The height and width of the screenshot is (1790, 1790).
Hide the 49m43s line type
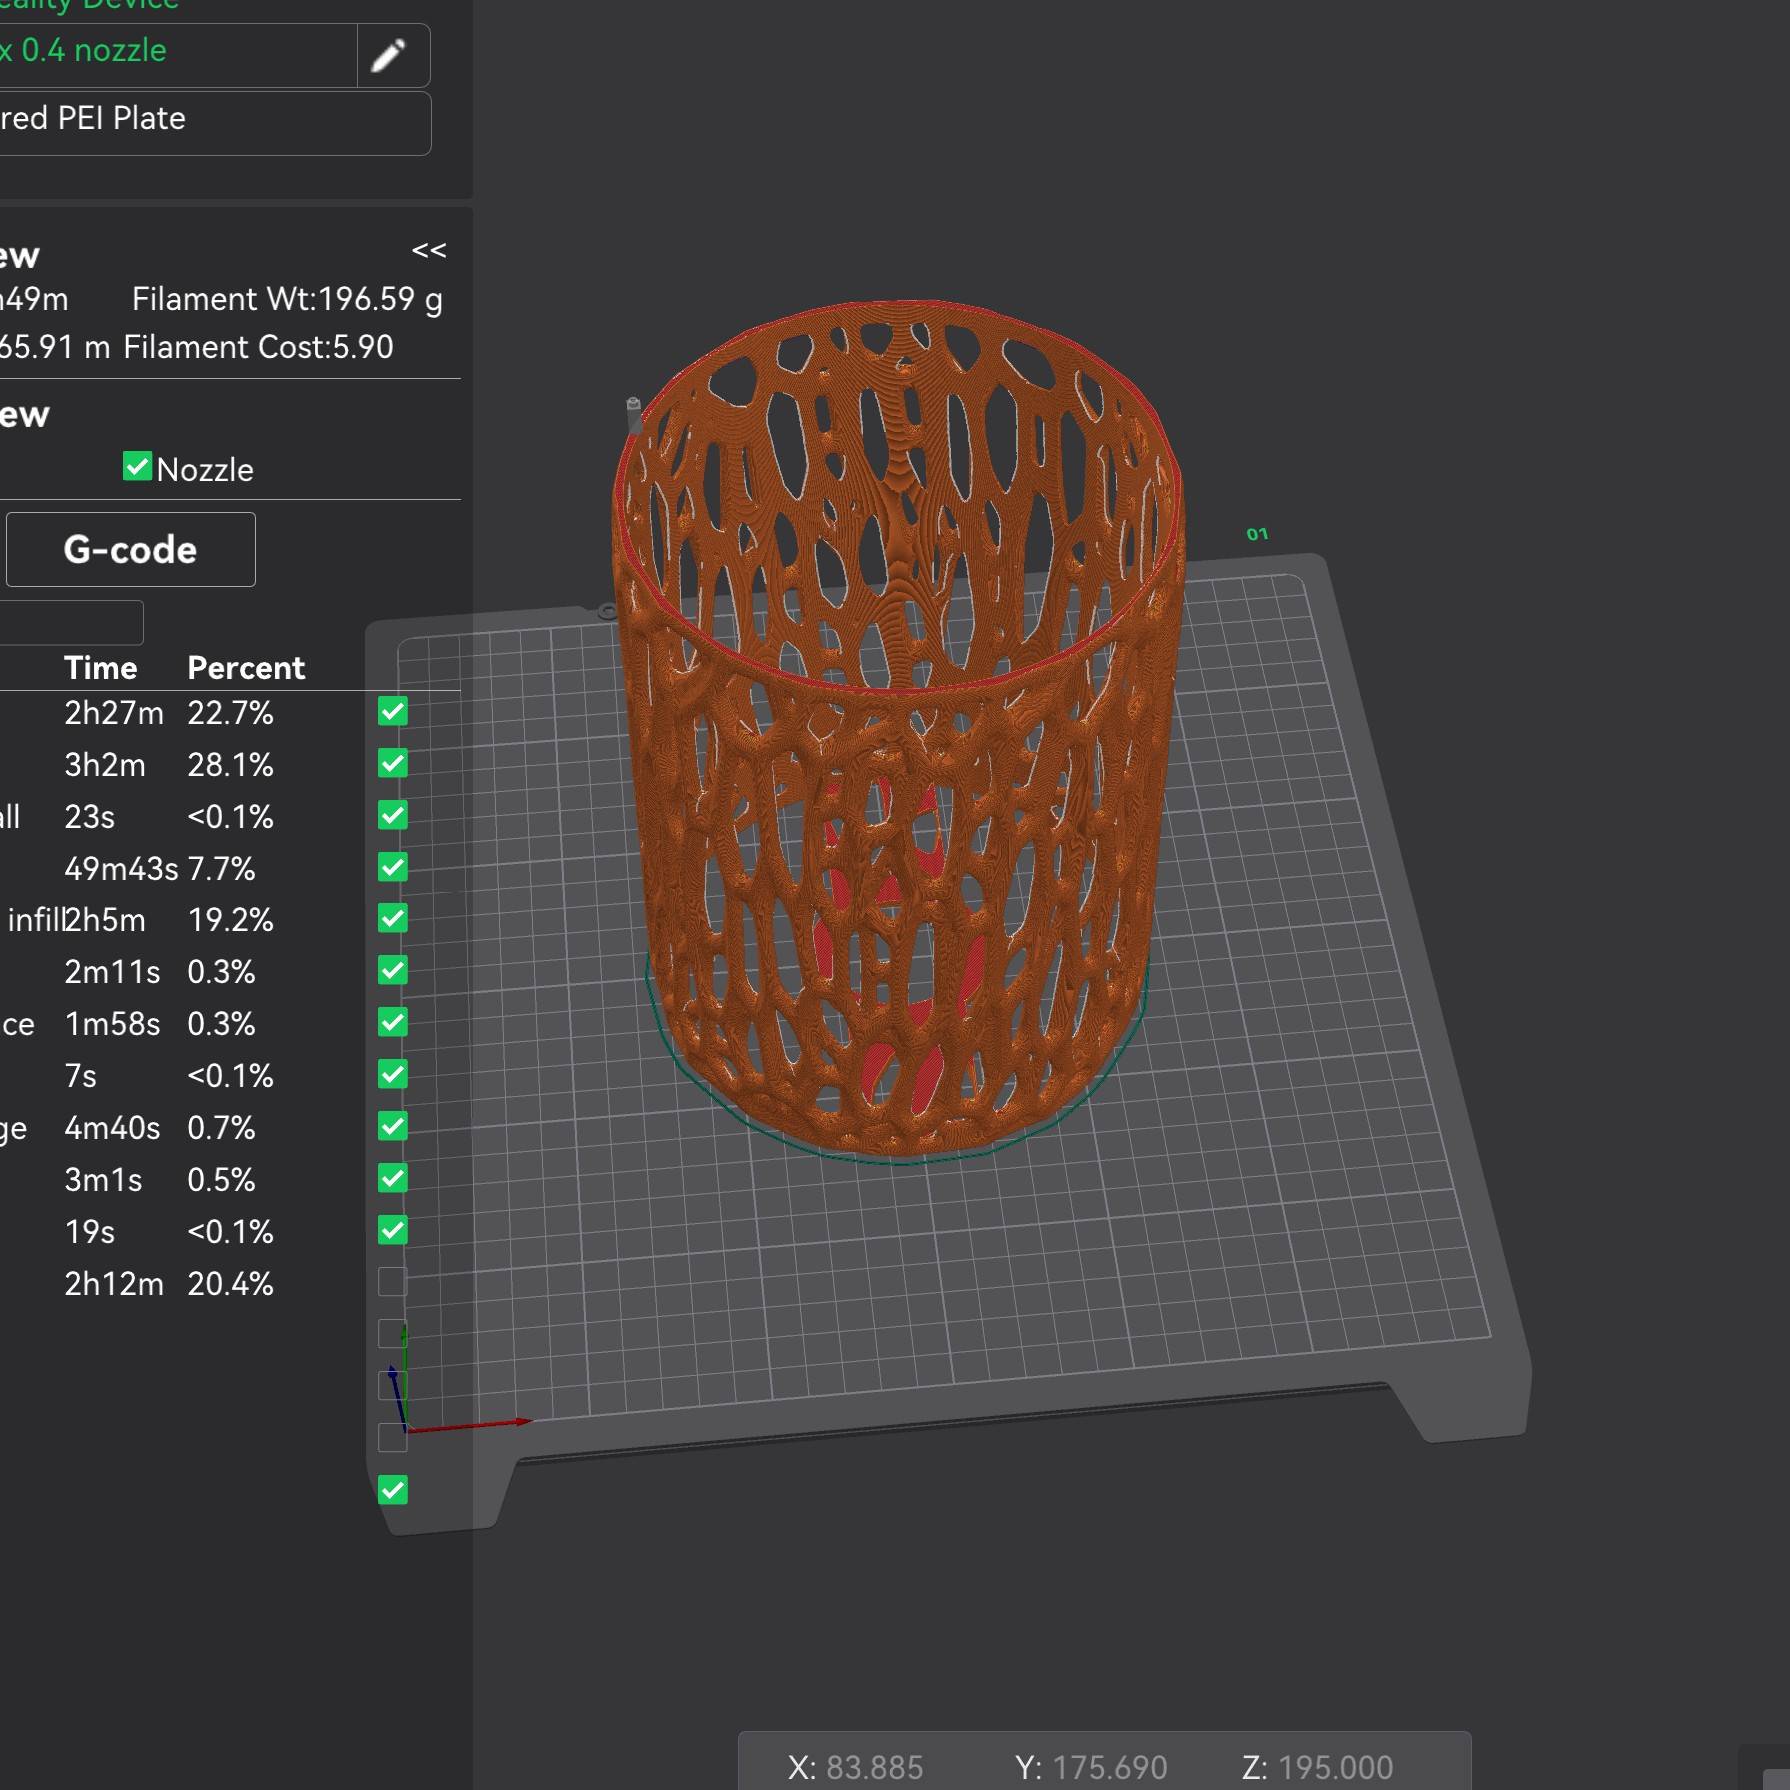pyautogui.click(x=393, y=867)
